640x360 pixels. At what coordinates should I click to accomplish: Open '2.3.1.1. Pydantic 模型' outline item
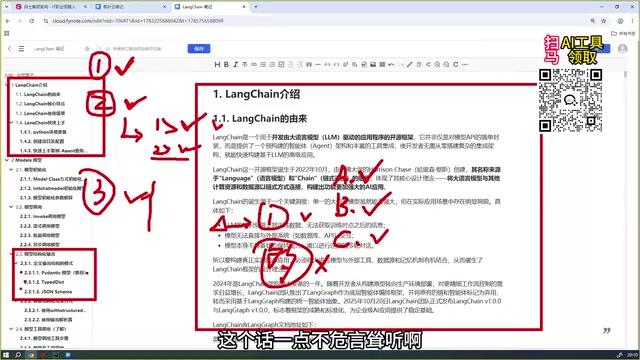point(56,273)
